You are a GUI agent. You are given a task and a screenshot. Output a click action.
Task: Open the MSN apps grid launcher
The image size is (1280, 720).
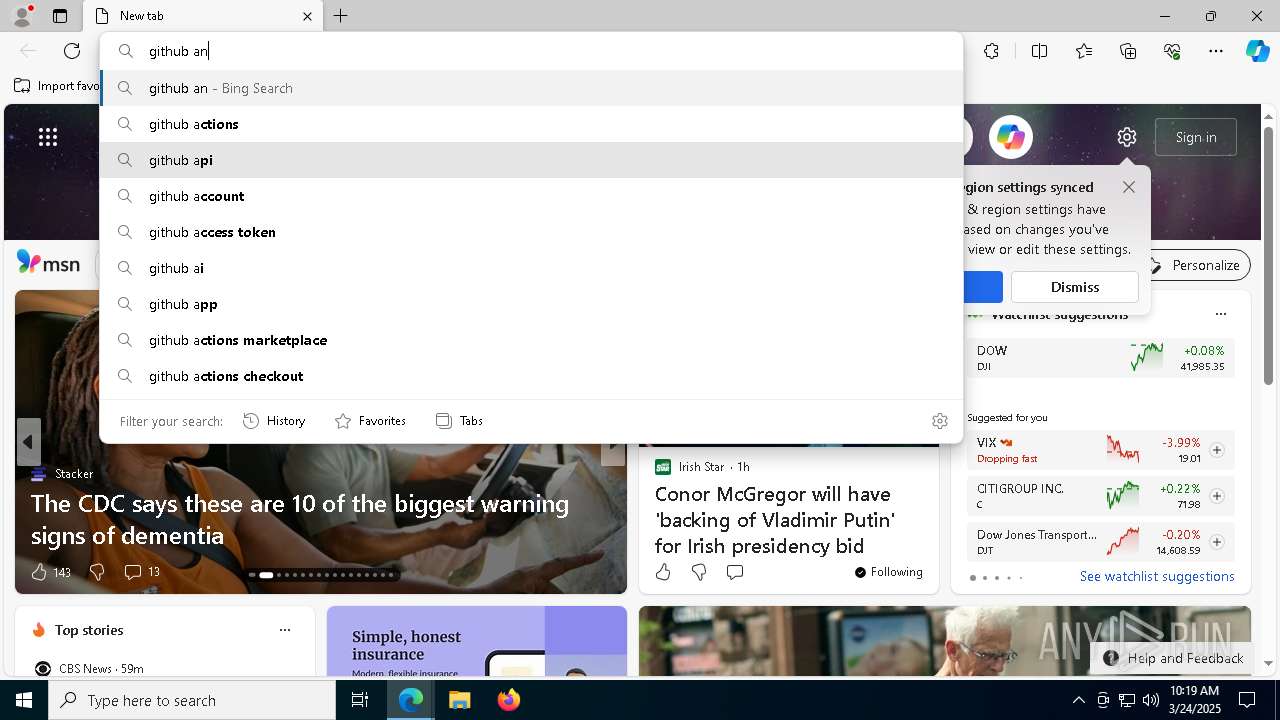click(48, 137)
